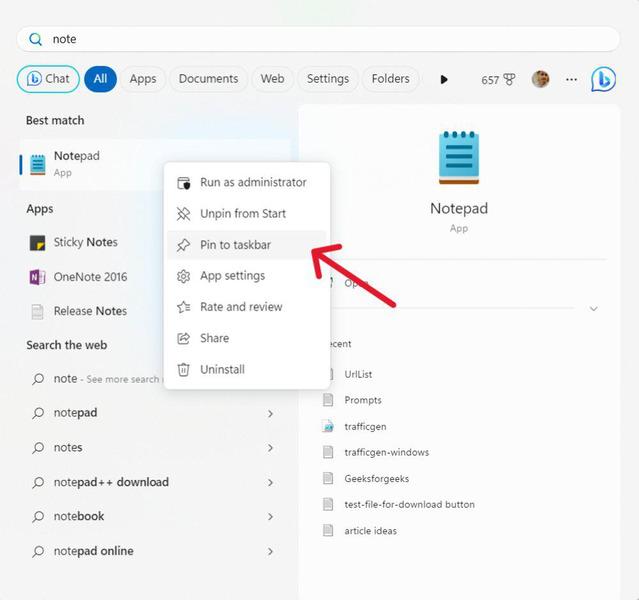
Task: Click the Release Notes document icon
Action: (37, 311)
